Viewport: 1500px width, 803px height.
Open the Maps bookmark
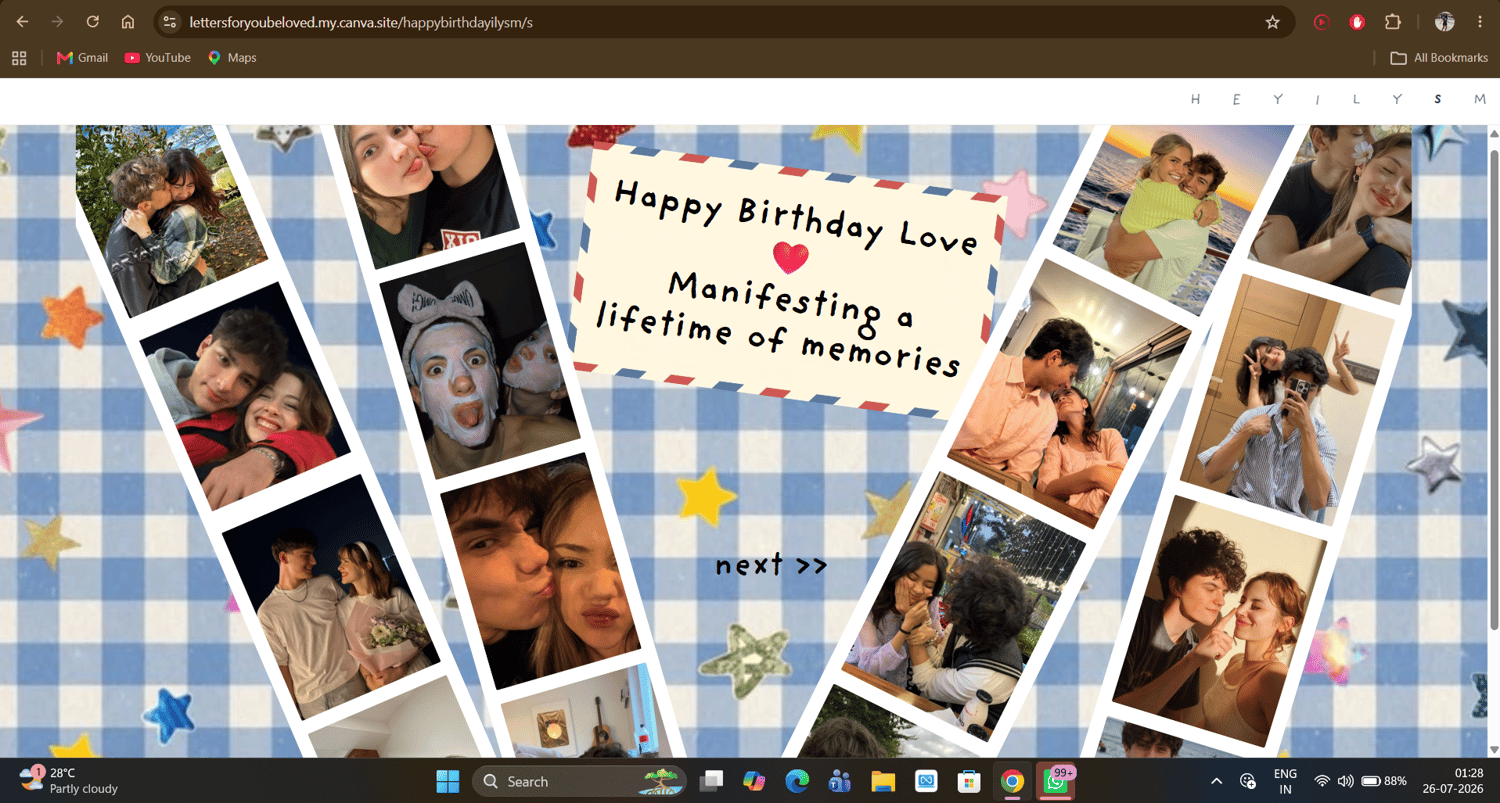232,58
